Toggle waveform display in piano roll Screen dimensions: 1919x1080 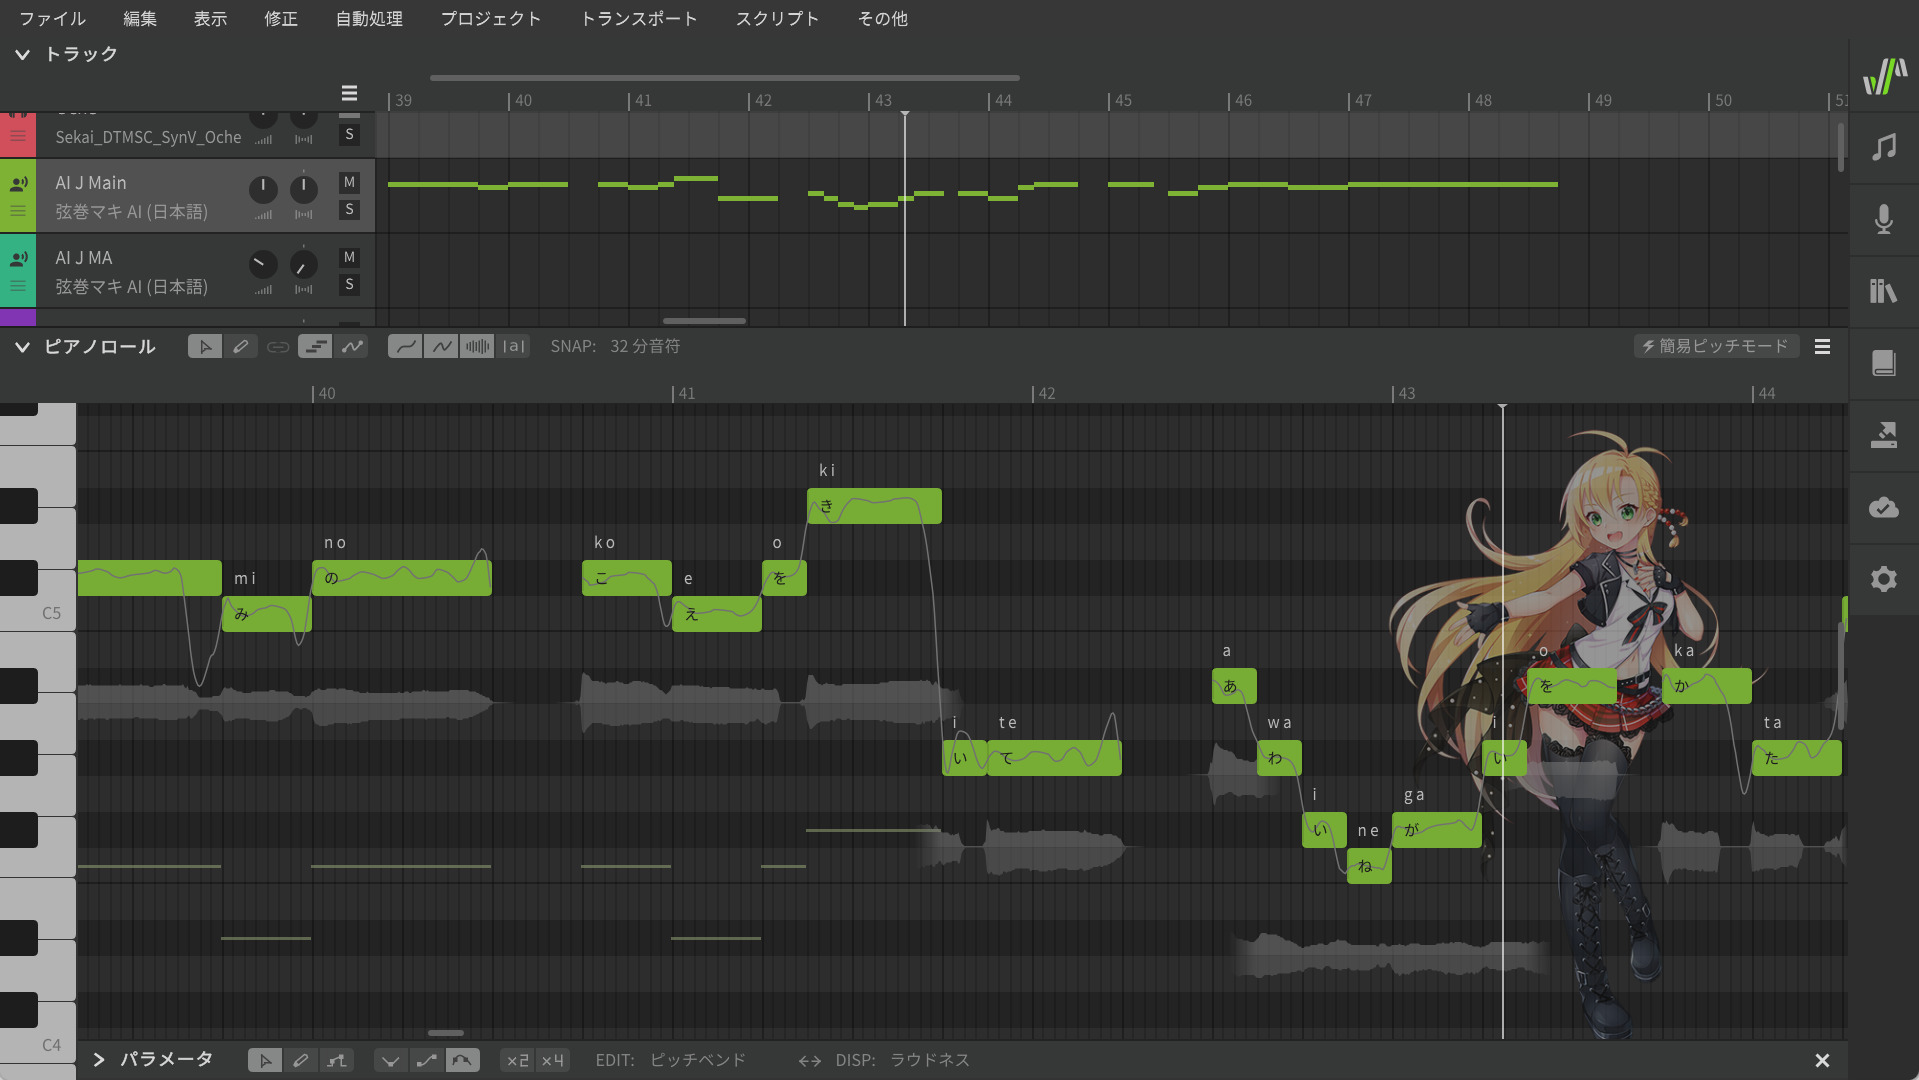[x=477, y=346]
